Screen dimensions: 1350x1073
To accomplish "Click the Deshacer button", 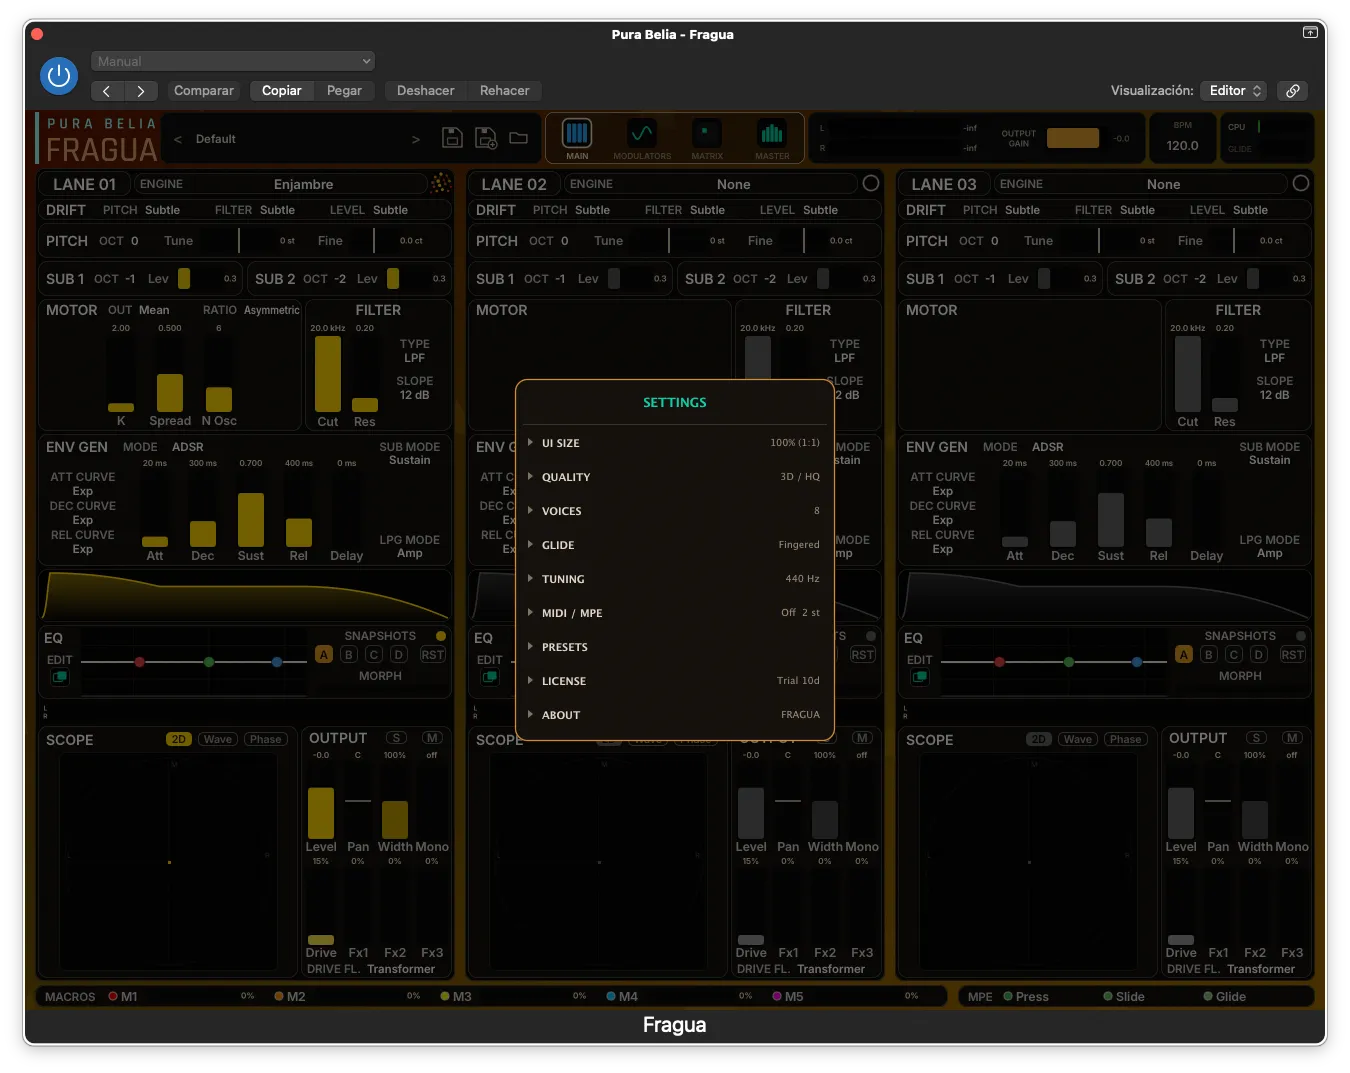I will click(x=425, y=91).
